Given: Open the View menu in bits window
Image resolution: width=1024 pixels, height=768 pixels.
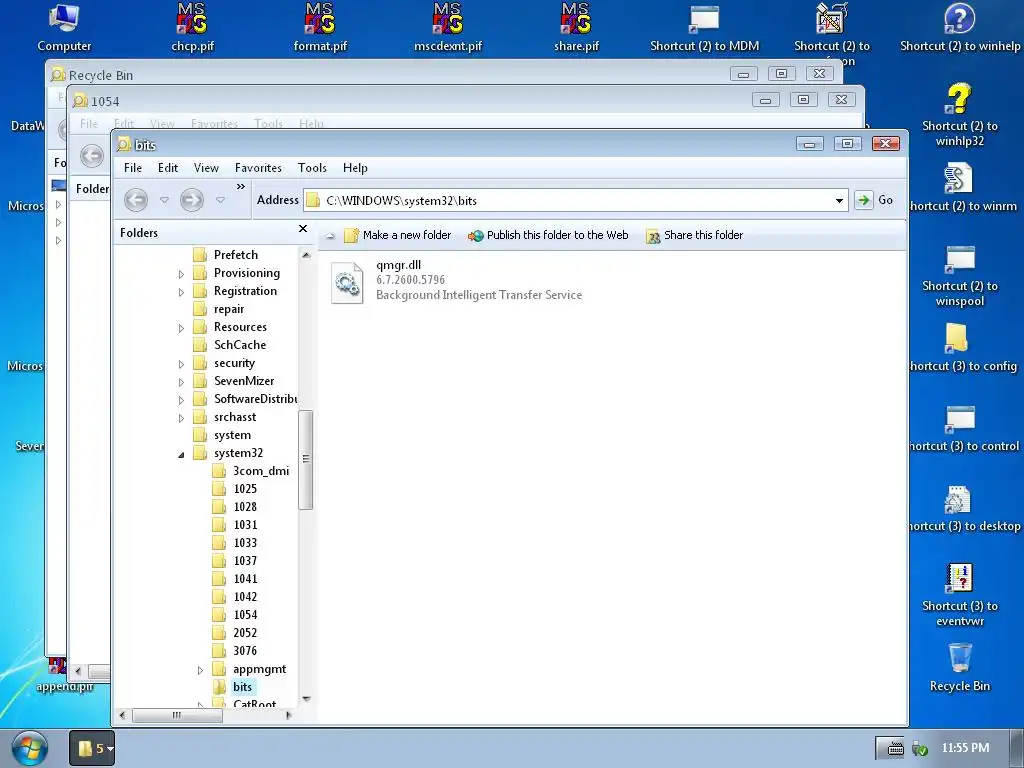Looking at the screenshot, I should tap(206, 168).
